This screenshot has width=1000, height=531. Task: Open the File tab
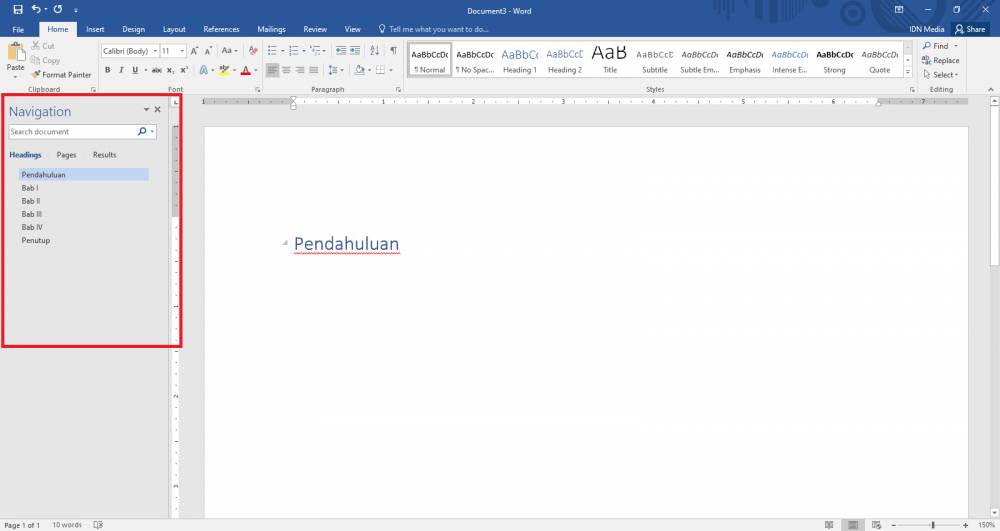[x=18, y=29]
